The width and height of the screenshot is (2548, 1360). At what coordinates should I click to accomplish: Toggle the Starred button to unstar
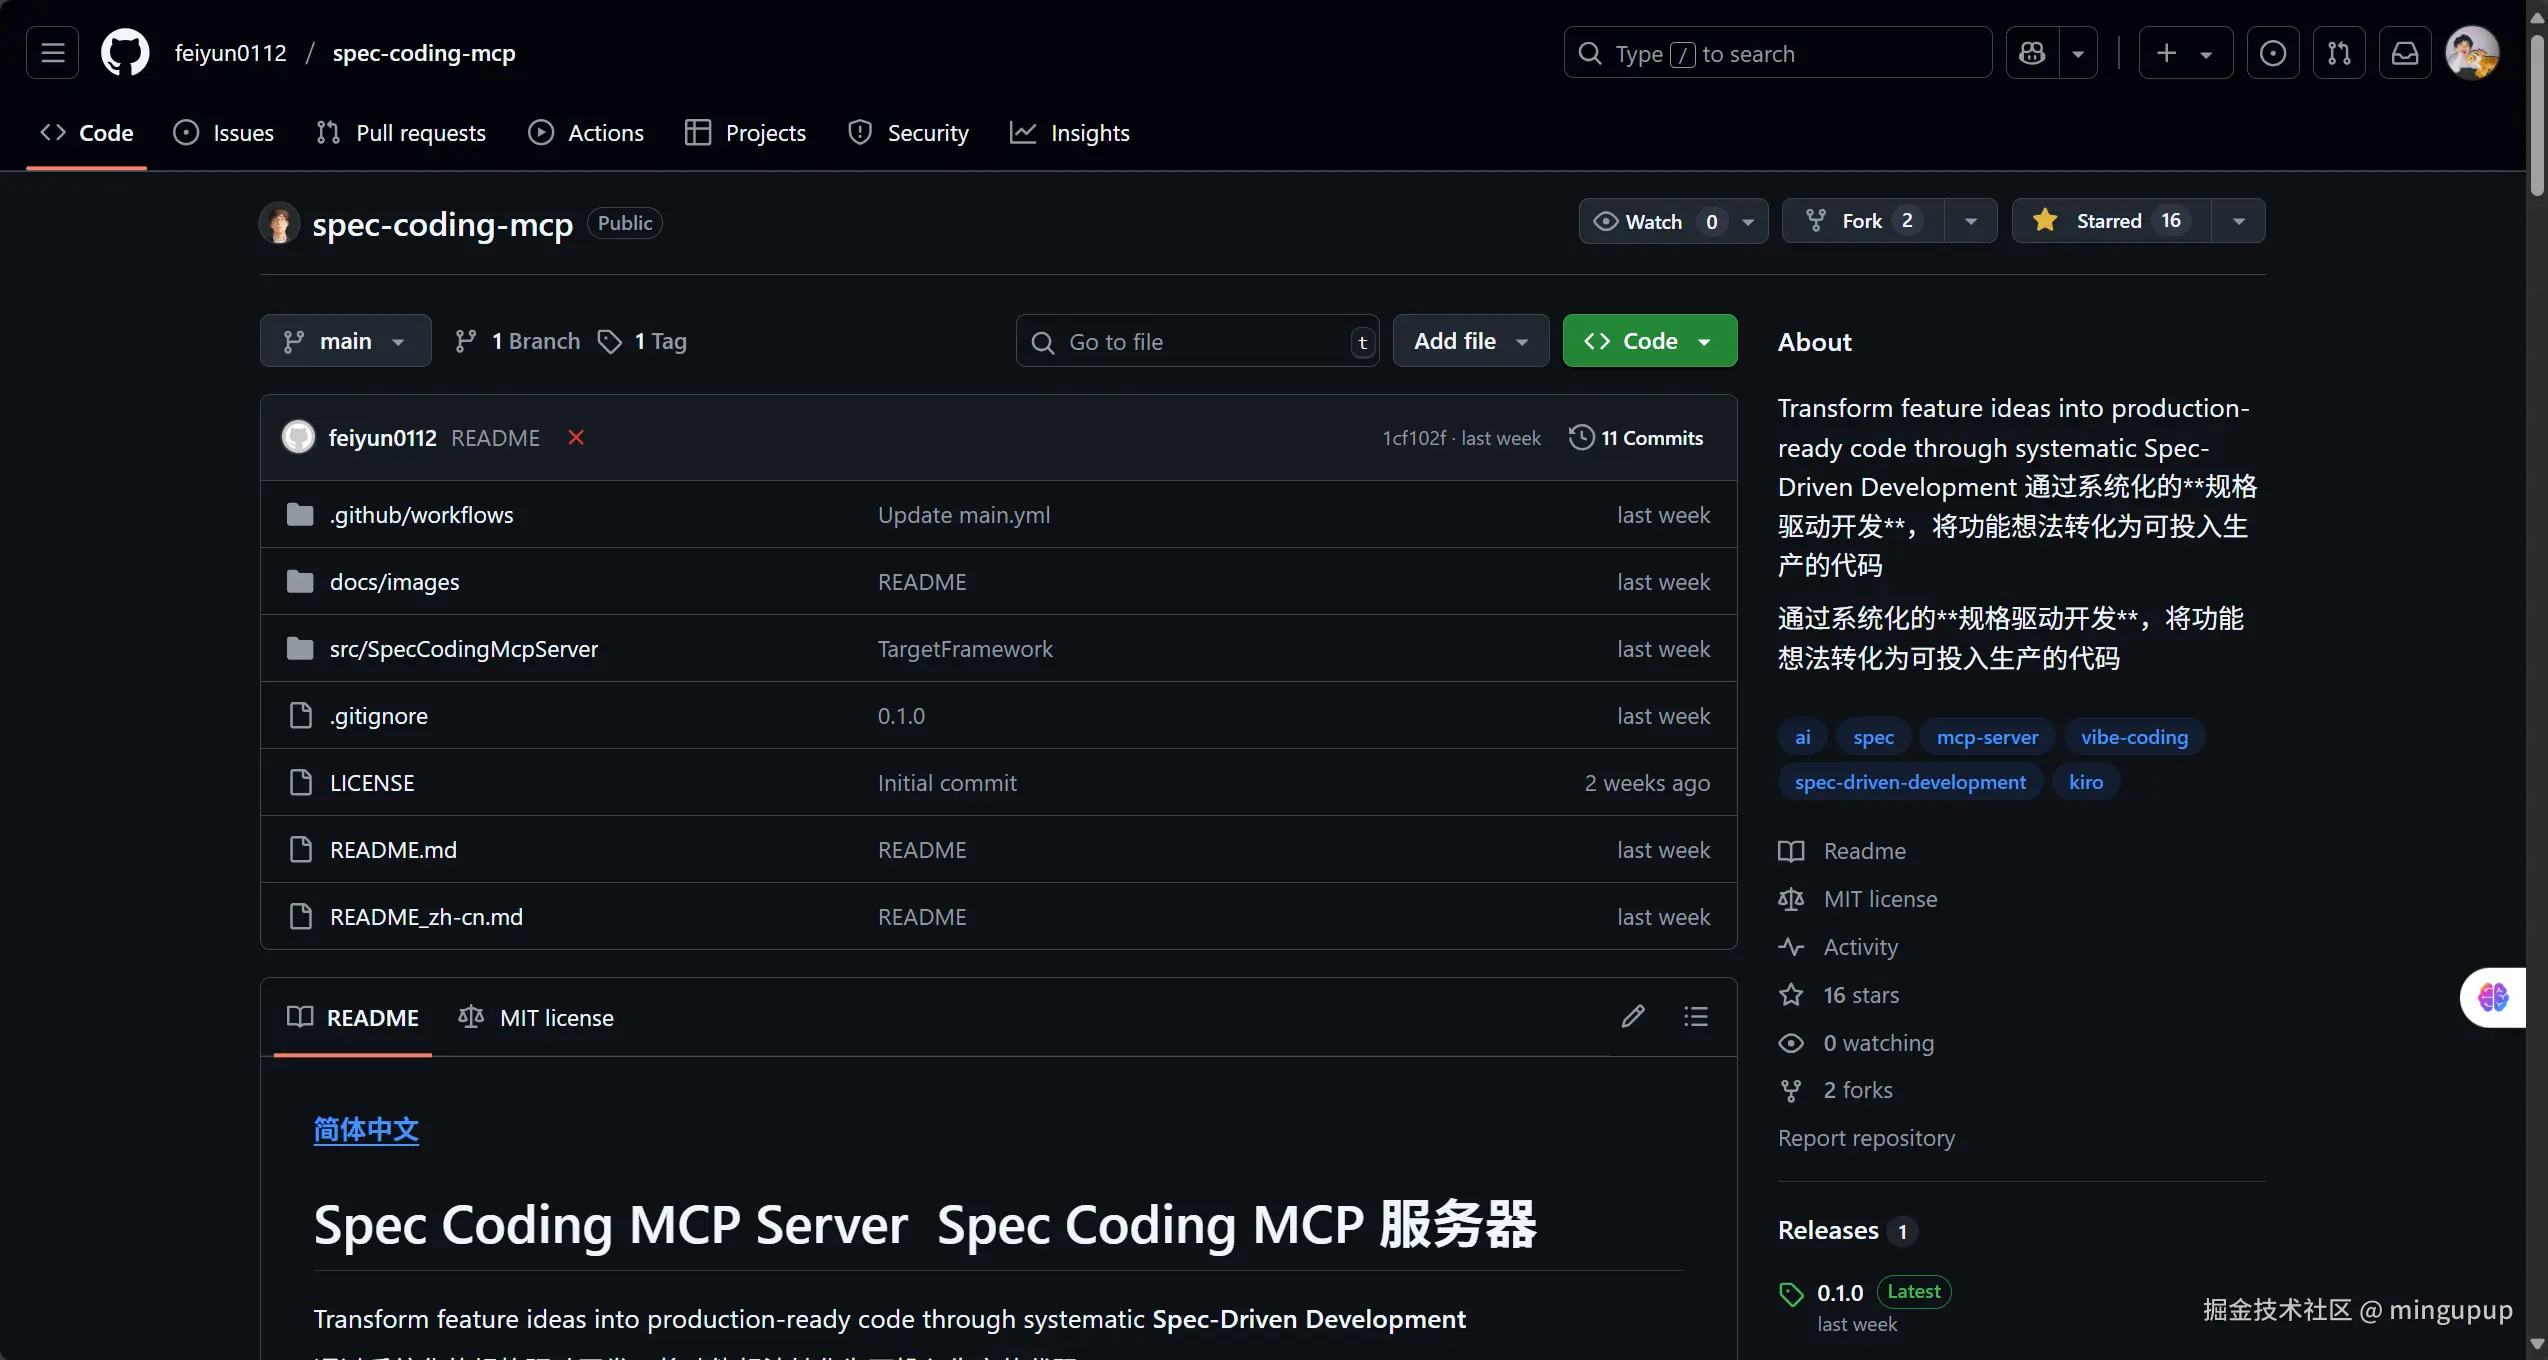2110,221
